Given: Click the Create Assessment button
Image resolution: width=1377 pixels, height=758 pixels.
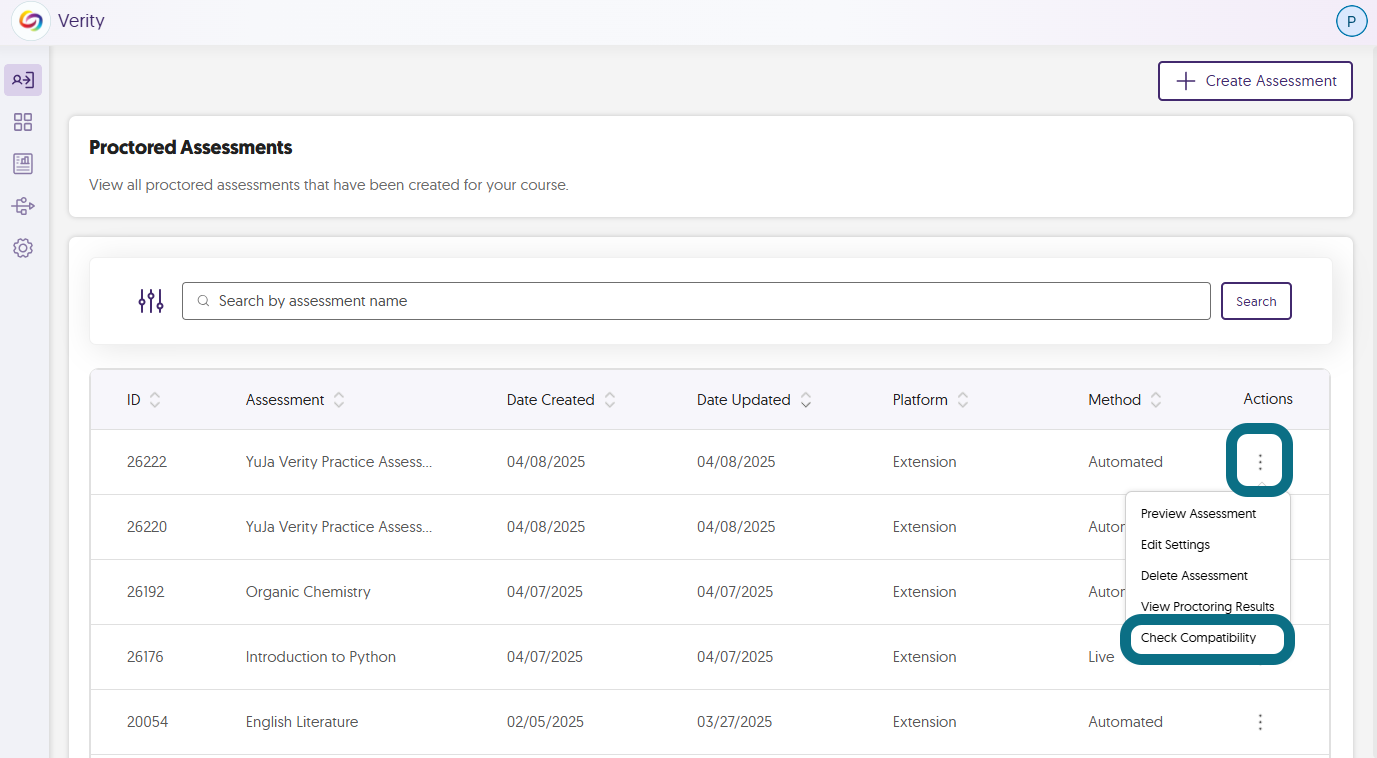Looking at the screenshot, I should (x=1255, y=81).
